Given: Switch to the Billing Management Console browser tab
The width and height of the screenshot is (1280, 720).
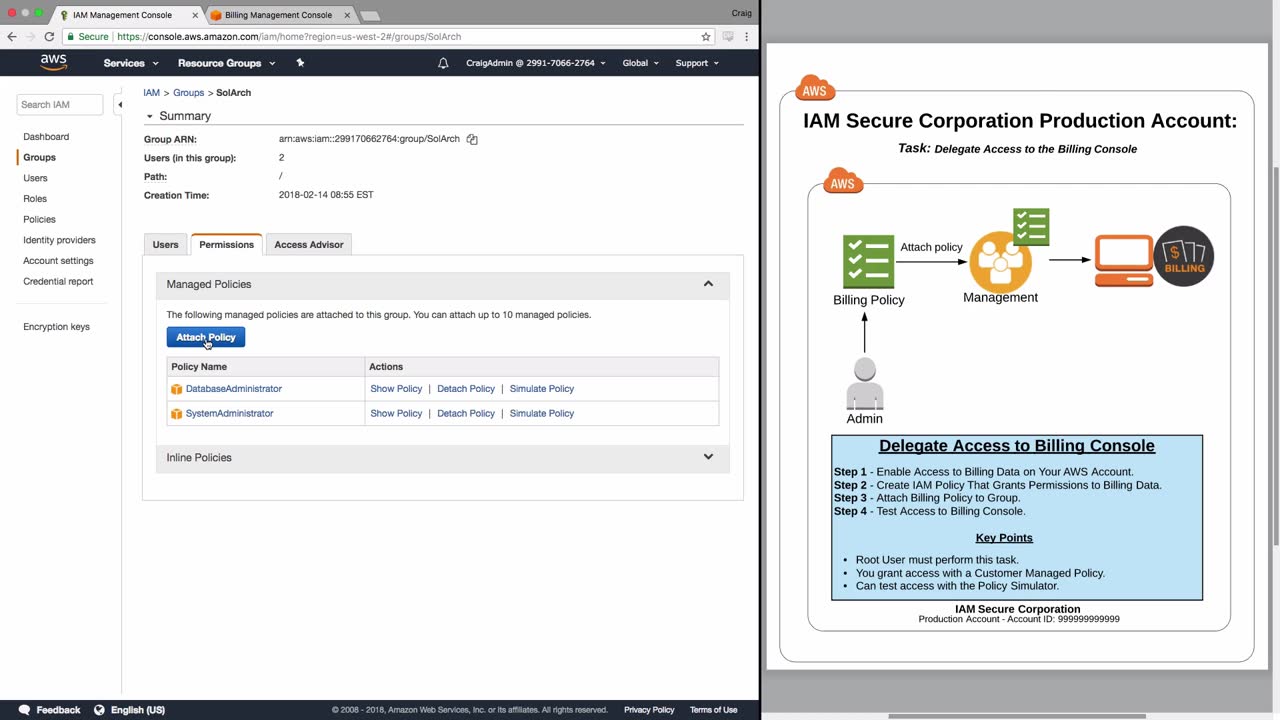Looking at the screenshot, I should click(278, 15).
